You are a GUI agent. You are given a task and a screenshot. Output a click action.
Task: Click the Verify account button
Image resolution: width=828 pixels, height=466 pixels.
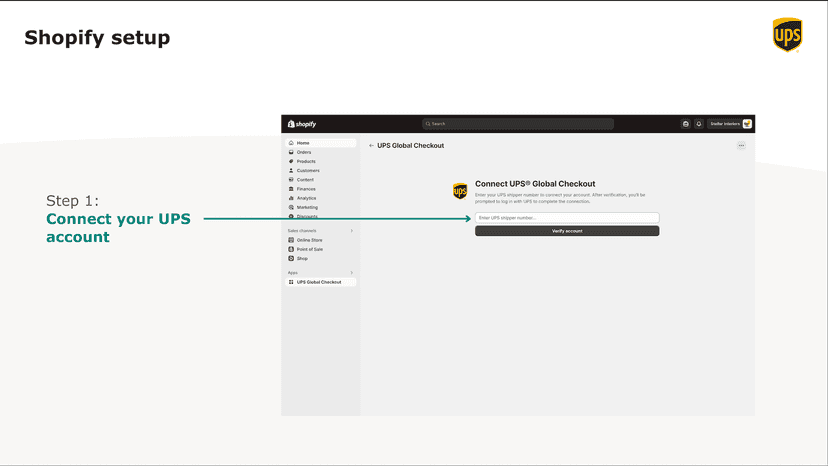(x=567, y=231)
